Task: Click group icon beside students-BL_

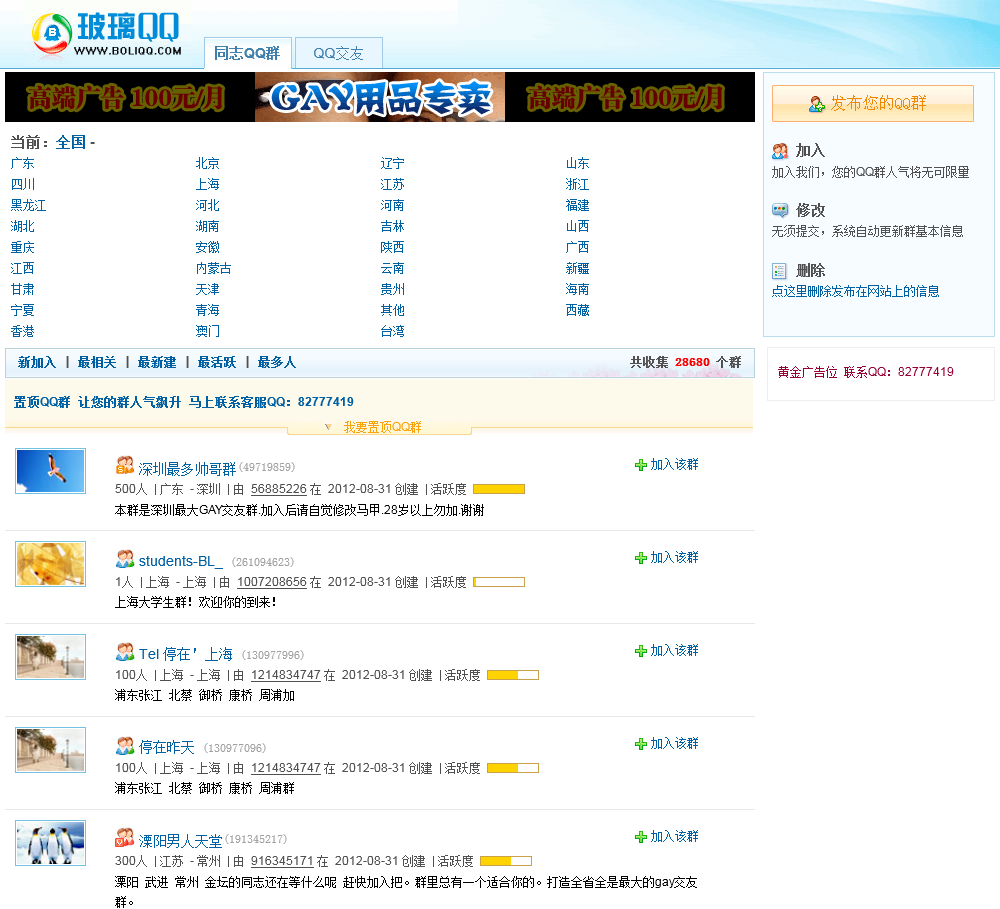Action: pyautogui.click(x=124, y=559)
